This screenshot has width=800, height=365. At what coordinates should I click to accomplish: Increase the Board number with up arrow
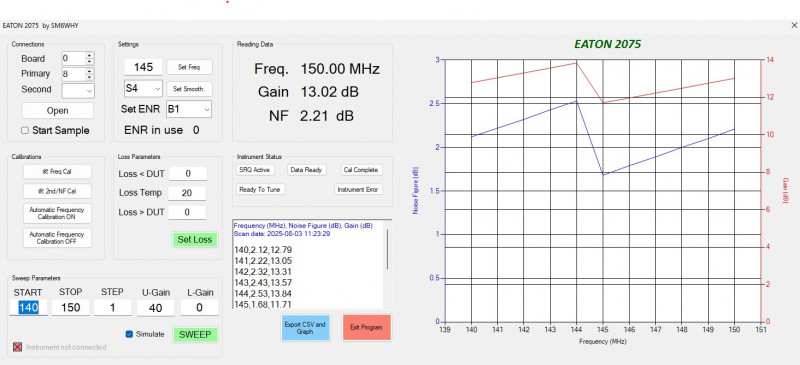point(90,56)
